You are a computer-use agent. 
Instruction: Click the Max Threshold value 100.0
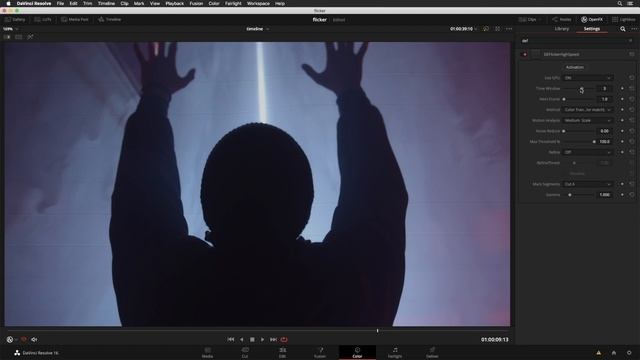tap(604, 142)
